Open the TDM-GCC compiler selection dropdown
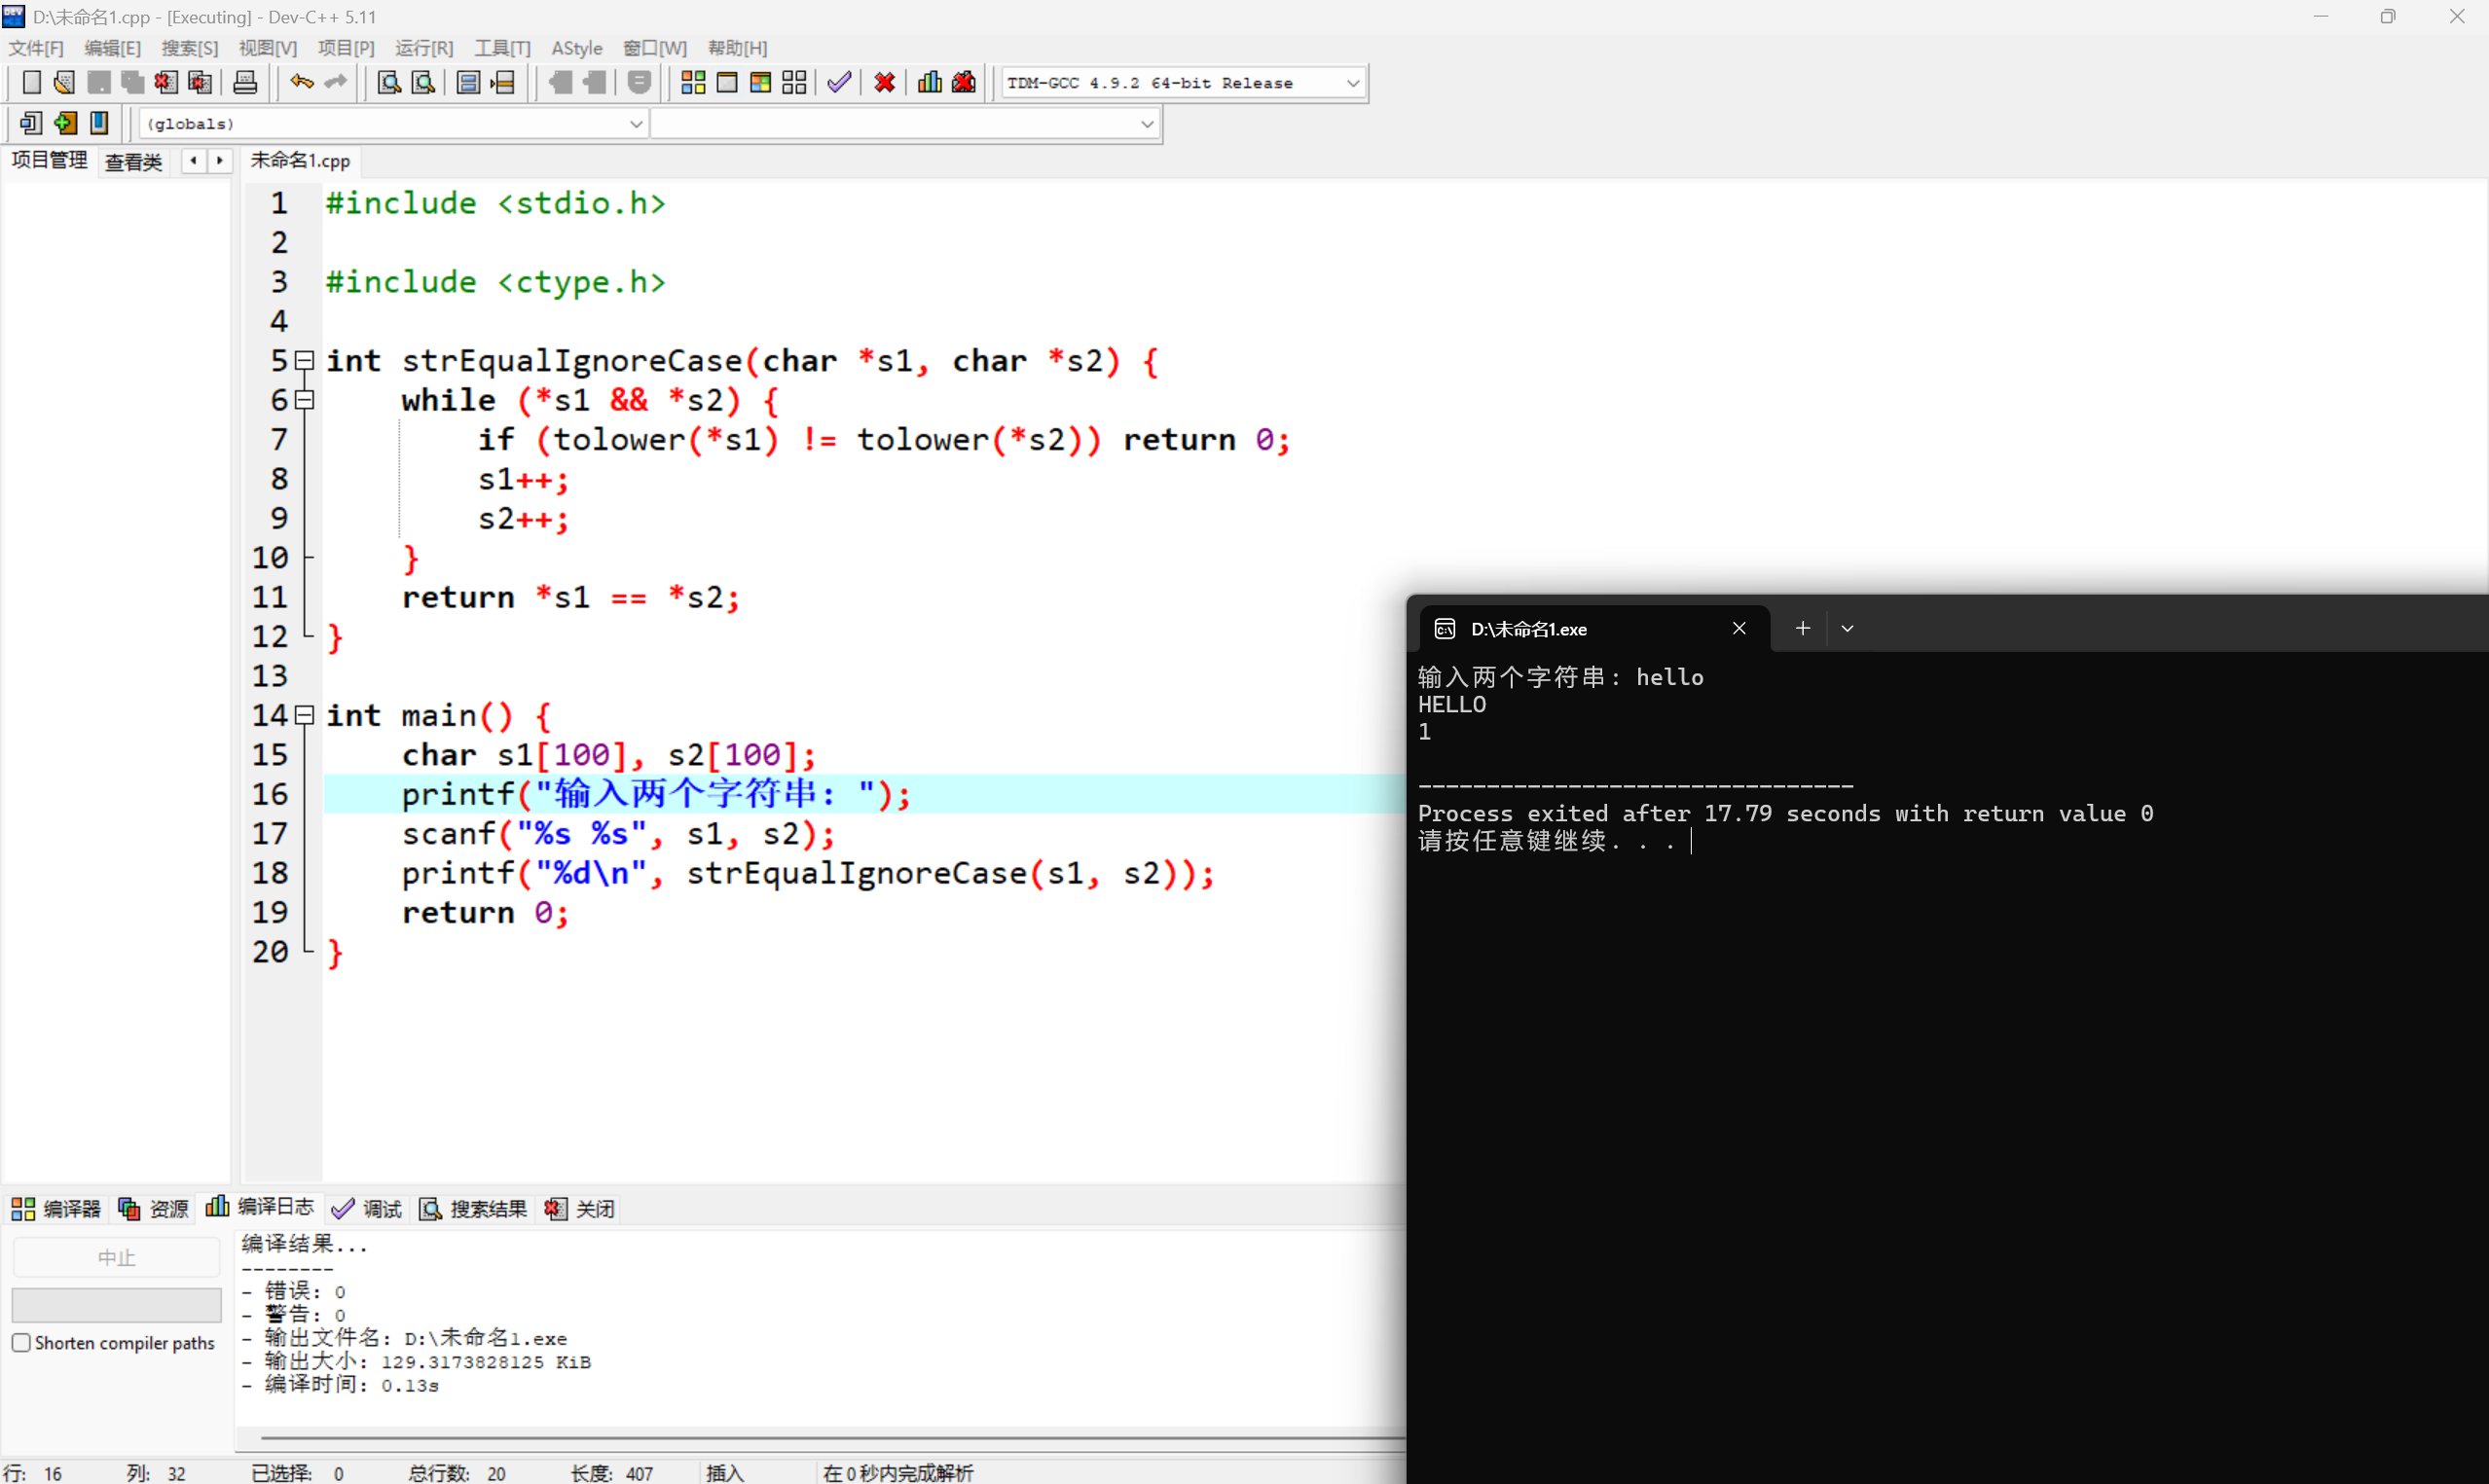The width and height of the screenshot is (2489, 1484). point(1352,83)
